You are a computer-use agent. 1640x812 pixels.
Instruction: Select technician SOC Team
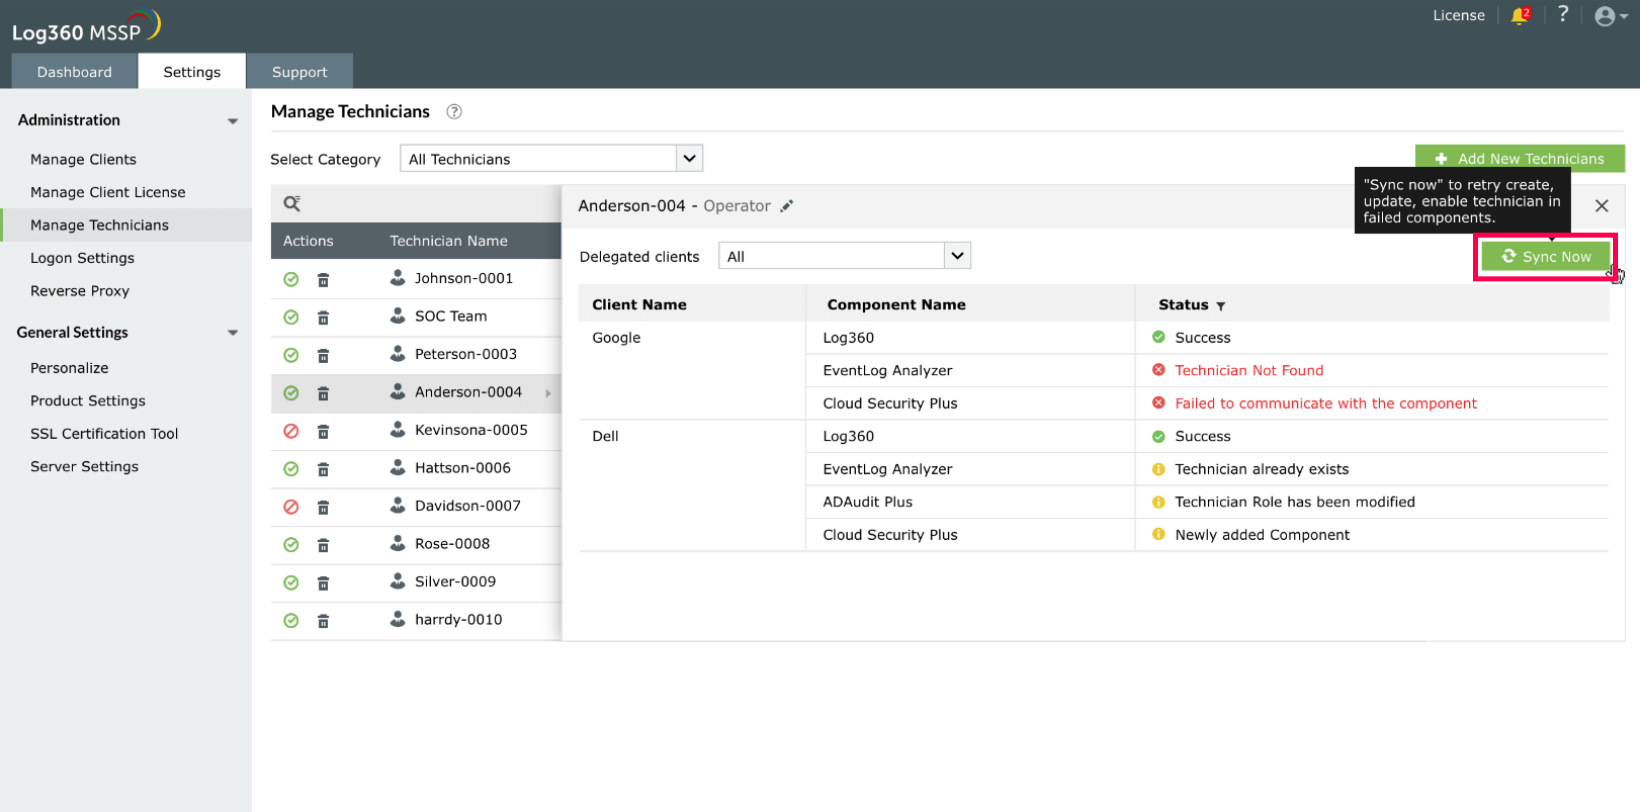pos(451,317)
